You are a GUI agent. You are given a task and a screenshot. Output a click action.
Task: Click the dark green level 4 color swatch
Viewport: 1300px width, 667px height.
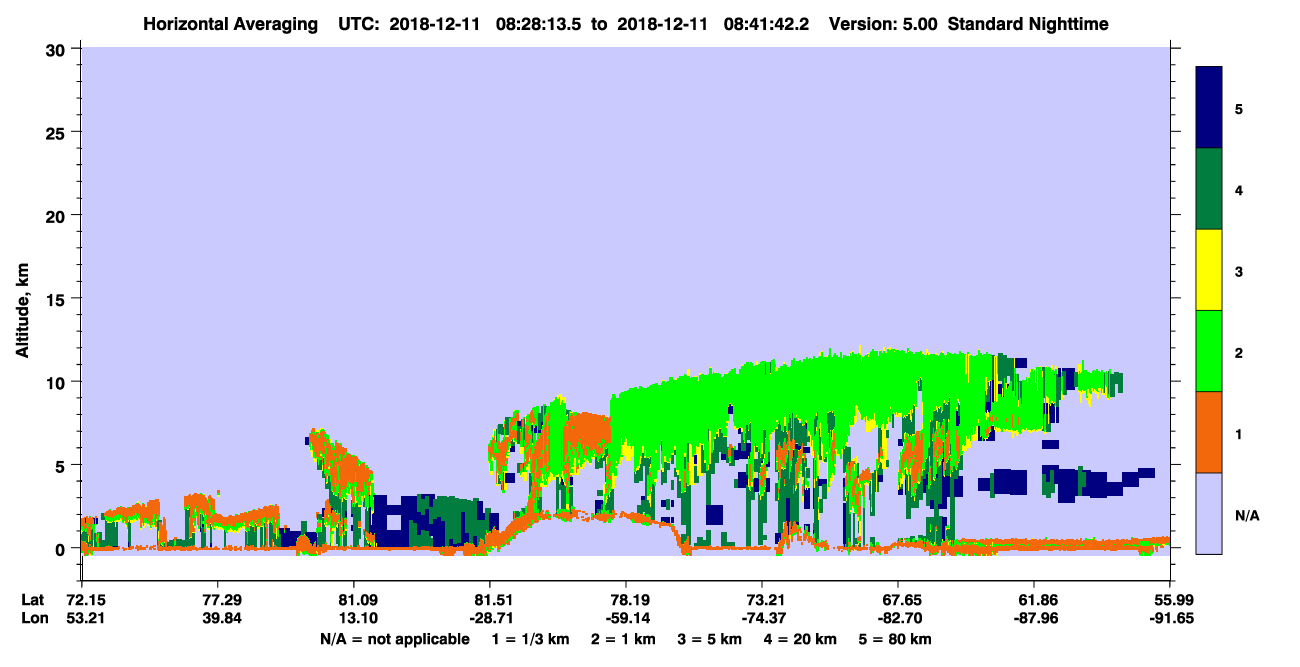1209,189
